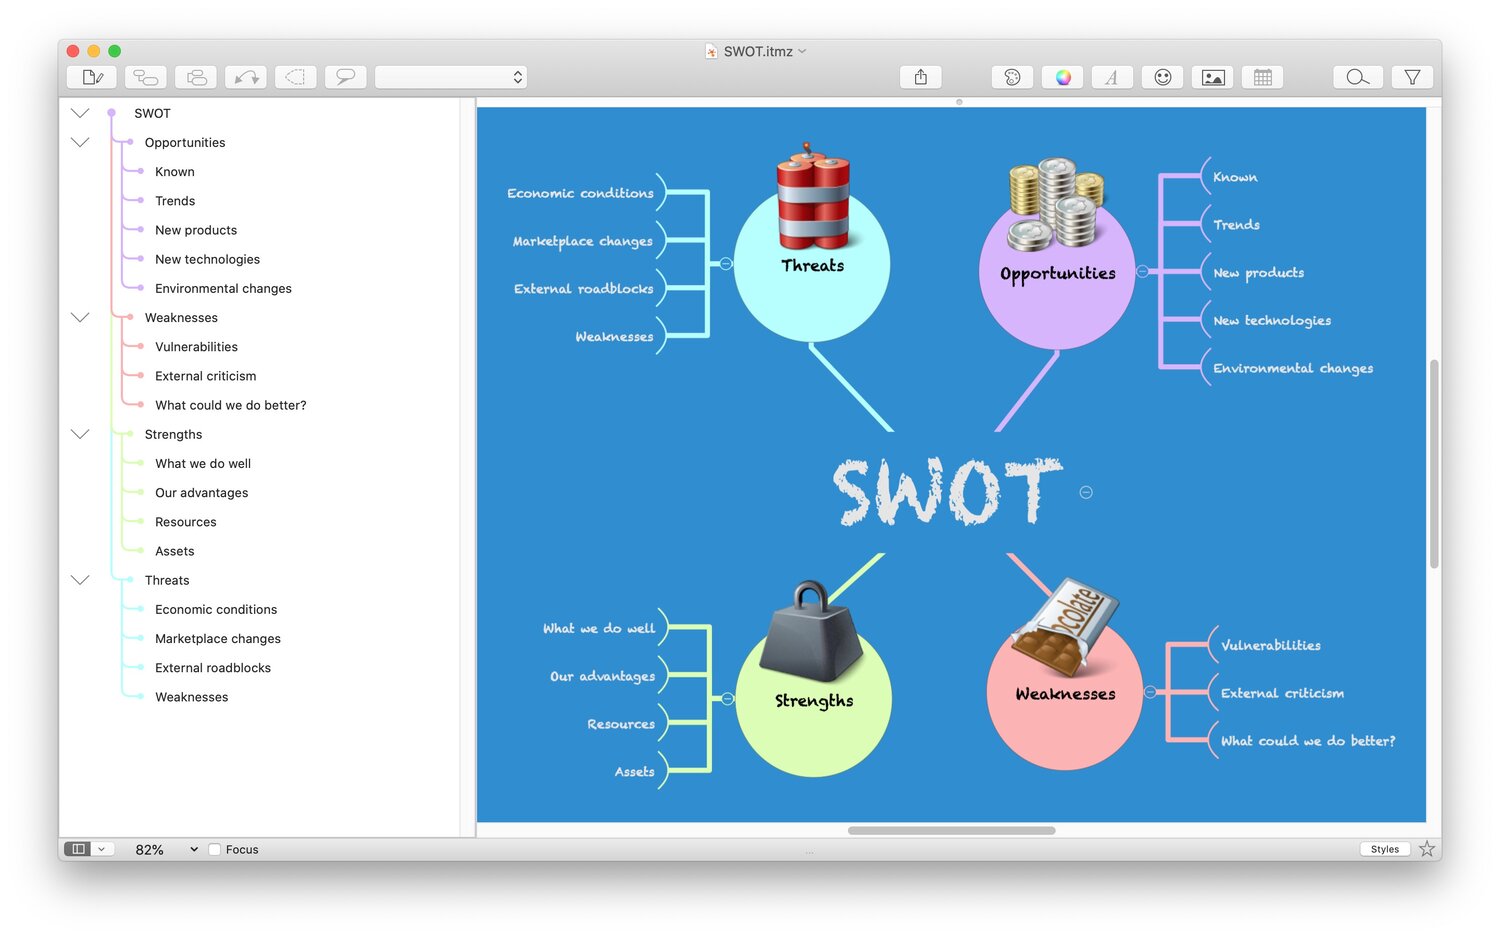Collapse the Threats node on canvas
This screenshot has height=938, width=1500.
point(726,264)
